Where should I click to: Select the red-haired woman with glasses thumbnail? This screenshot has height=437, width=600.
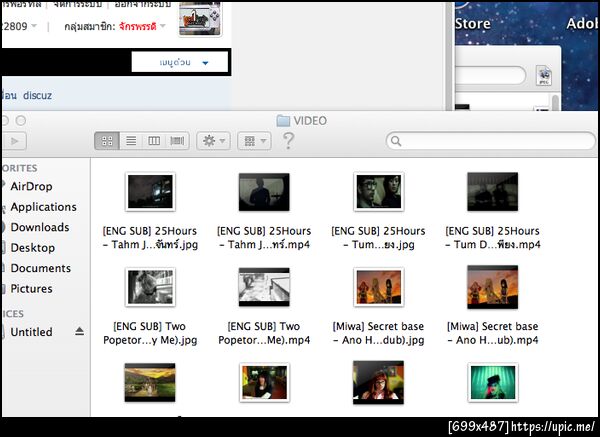click(x=378, y=382)
